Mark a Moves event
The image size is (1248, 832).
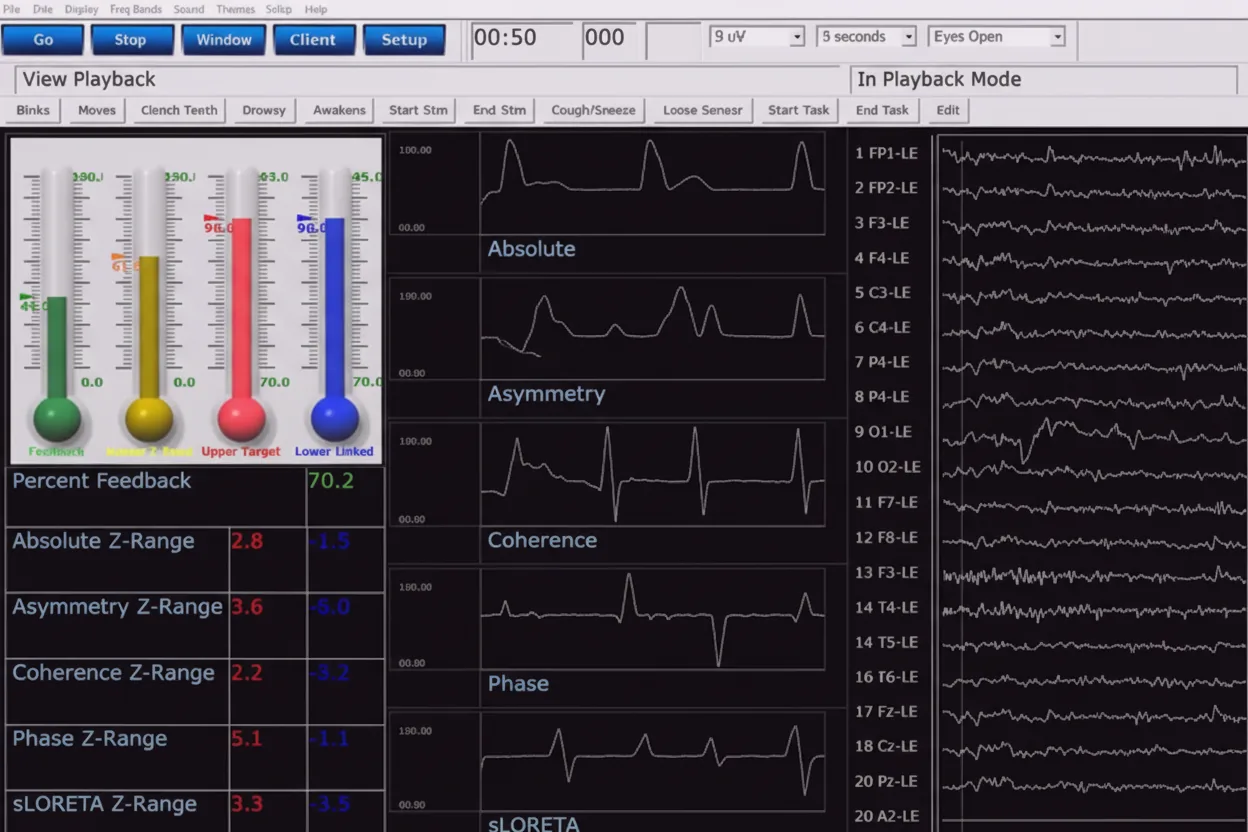coord(97,110)
